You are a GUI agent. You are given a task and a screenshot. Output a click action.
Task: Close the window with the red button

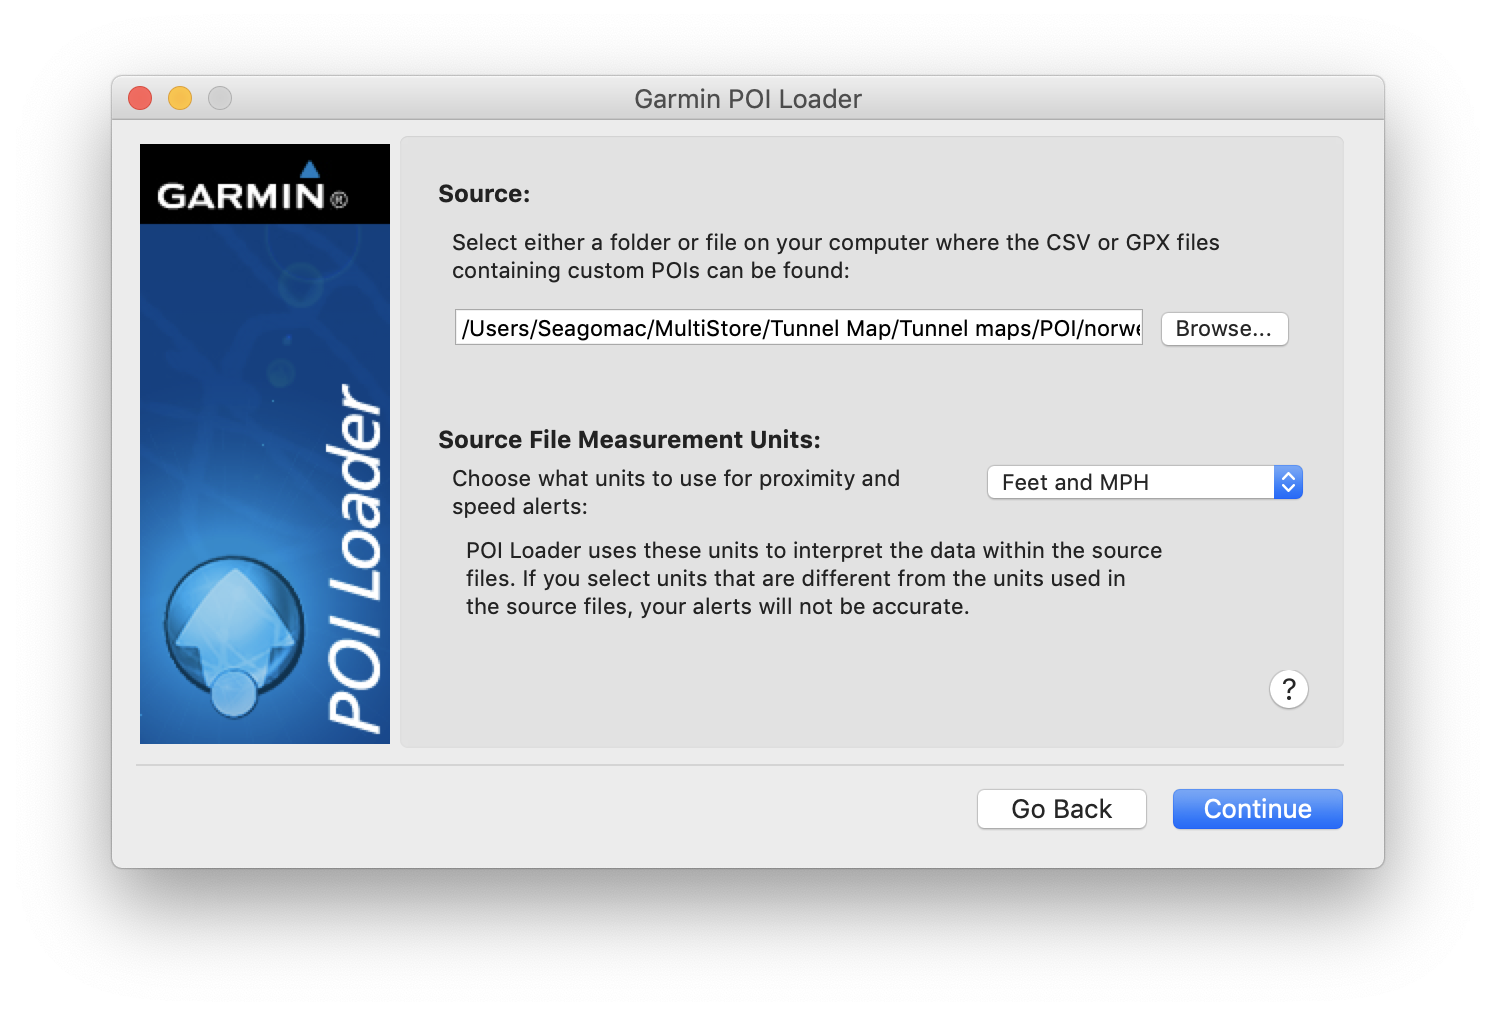[x=140, y=98]
